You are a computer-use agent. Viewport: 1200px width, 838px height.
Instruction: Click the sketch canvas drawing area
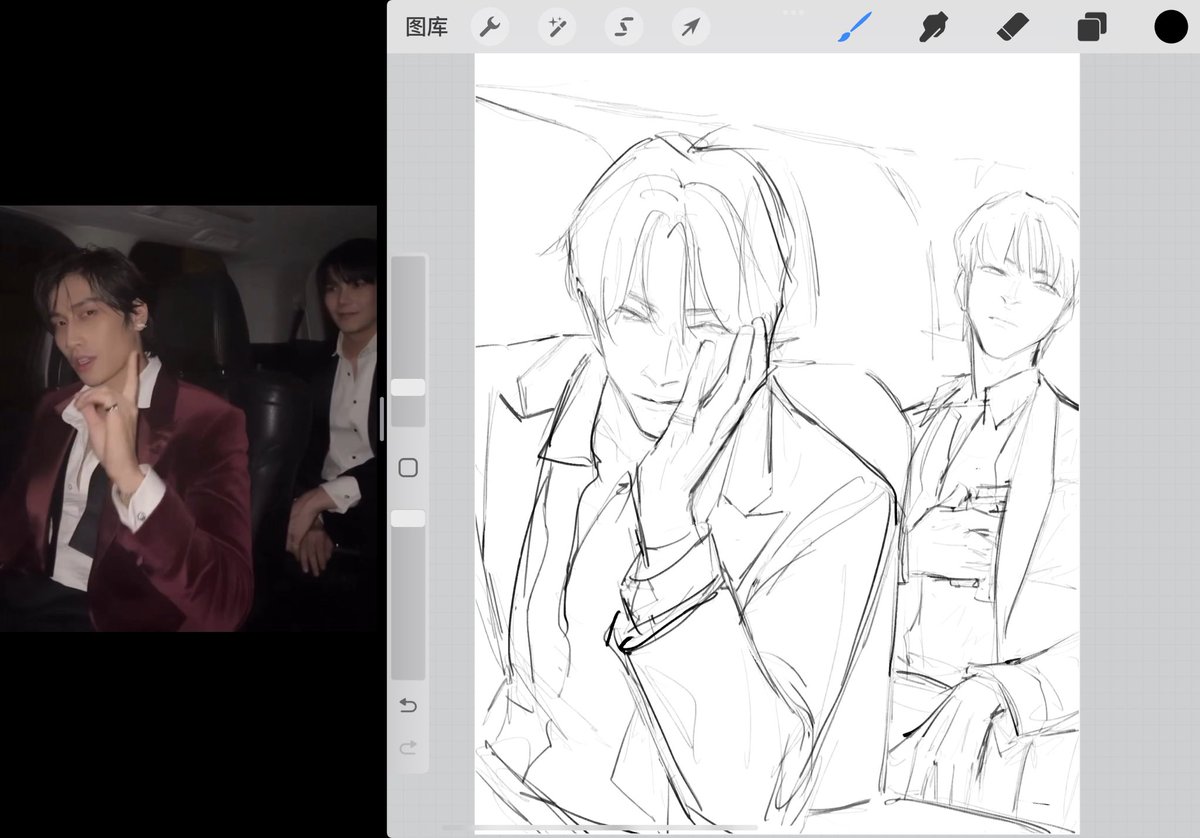click(777, 443)
